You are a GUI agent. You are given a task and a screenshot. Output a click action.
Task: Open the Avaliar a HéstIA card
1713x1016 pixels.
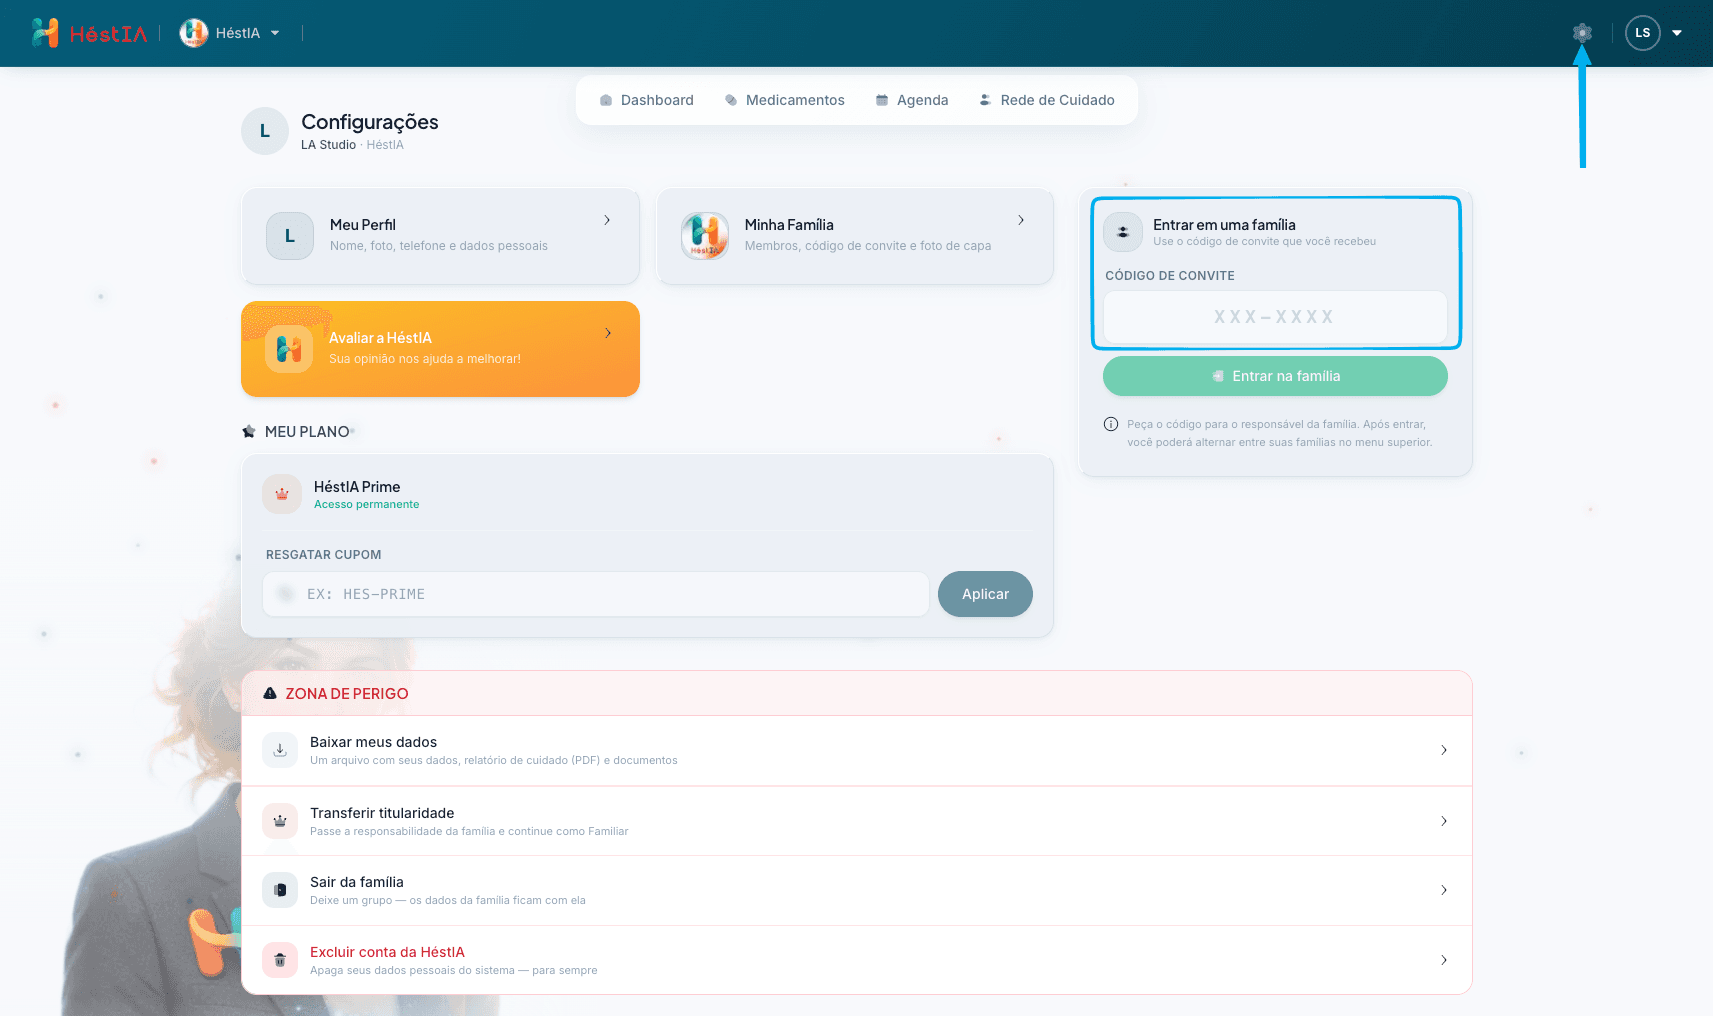440,349
